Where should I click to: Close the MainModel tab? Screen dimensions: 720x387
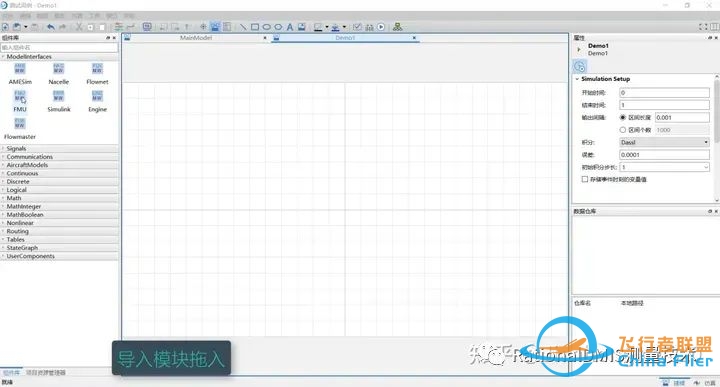[265, 38]
